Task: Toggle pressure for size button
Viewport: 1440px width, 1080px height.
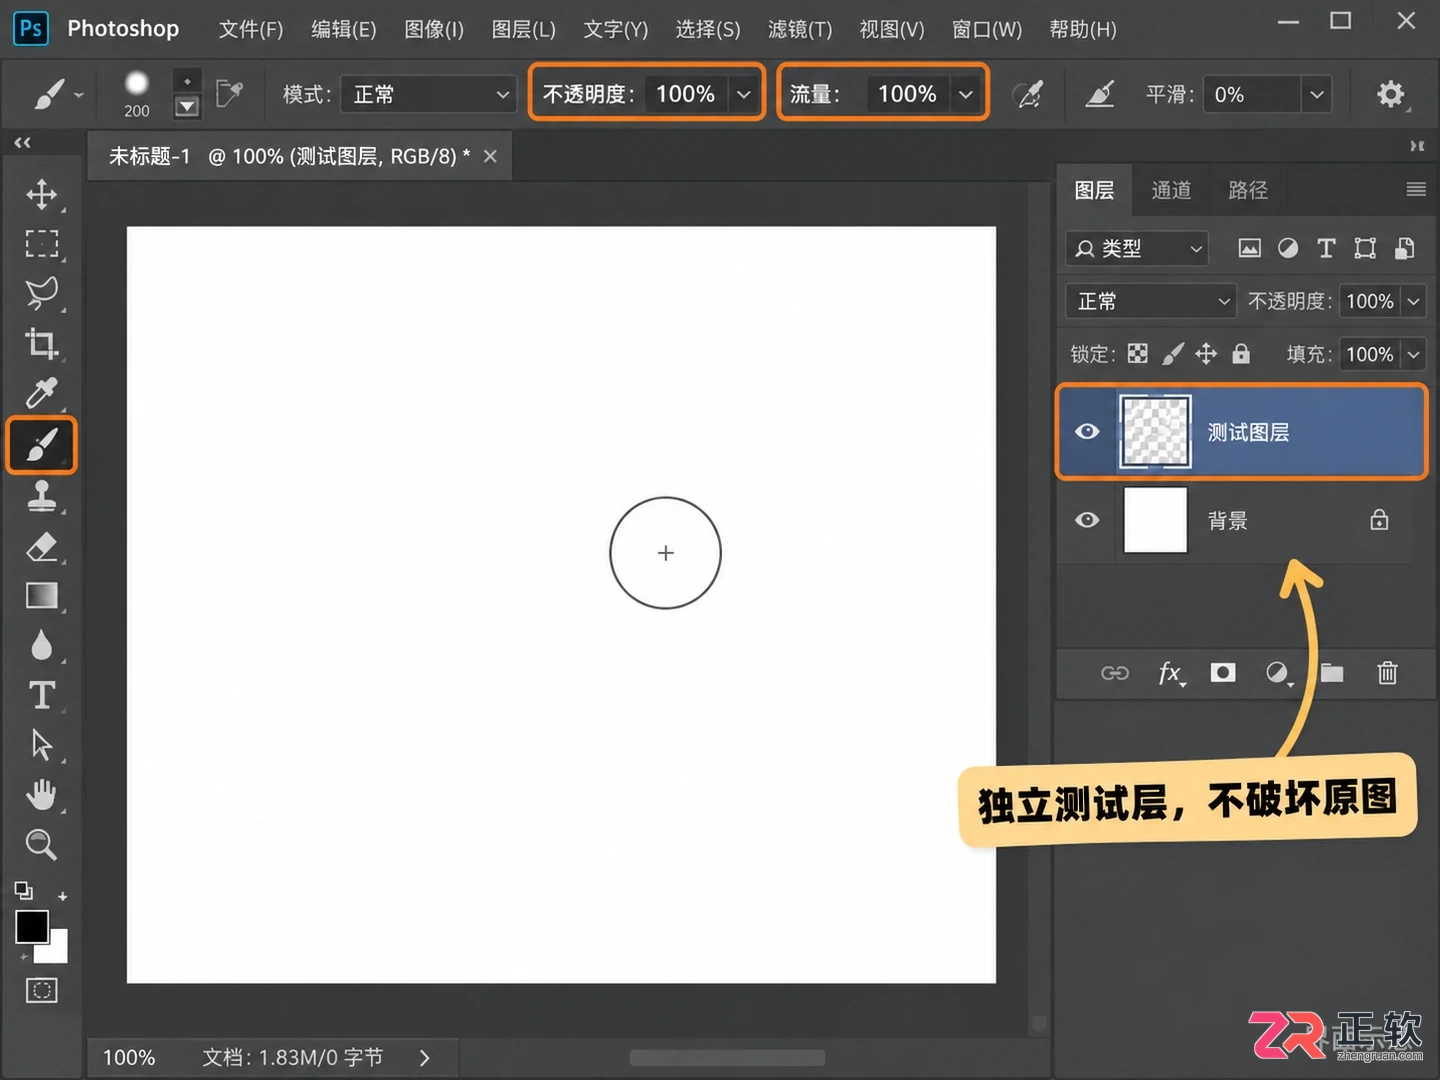Action: 1100,94
